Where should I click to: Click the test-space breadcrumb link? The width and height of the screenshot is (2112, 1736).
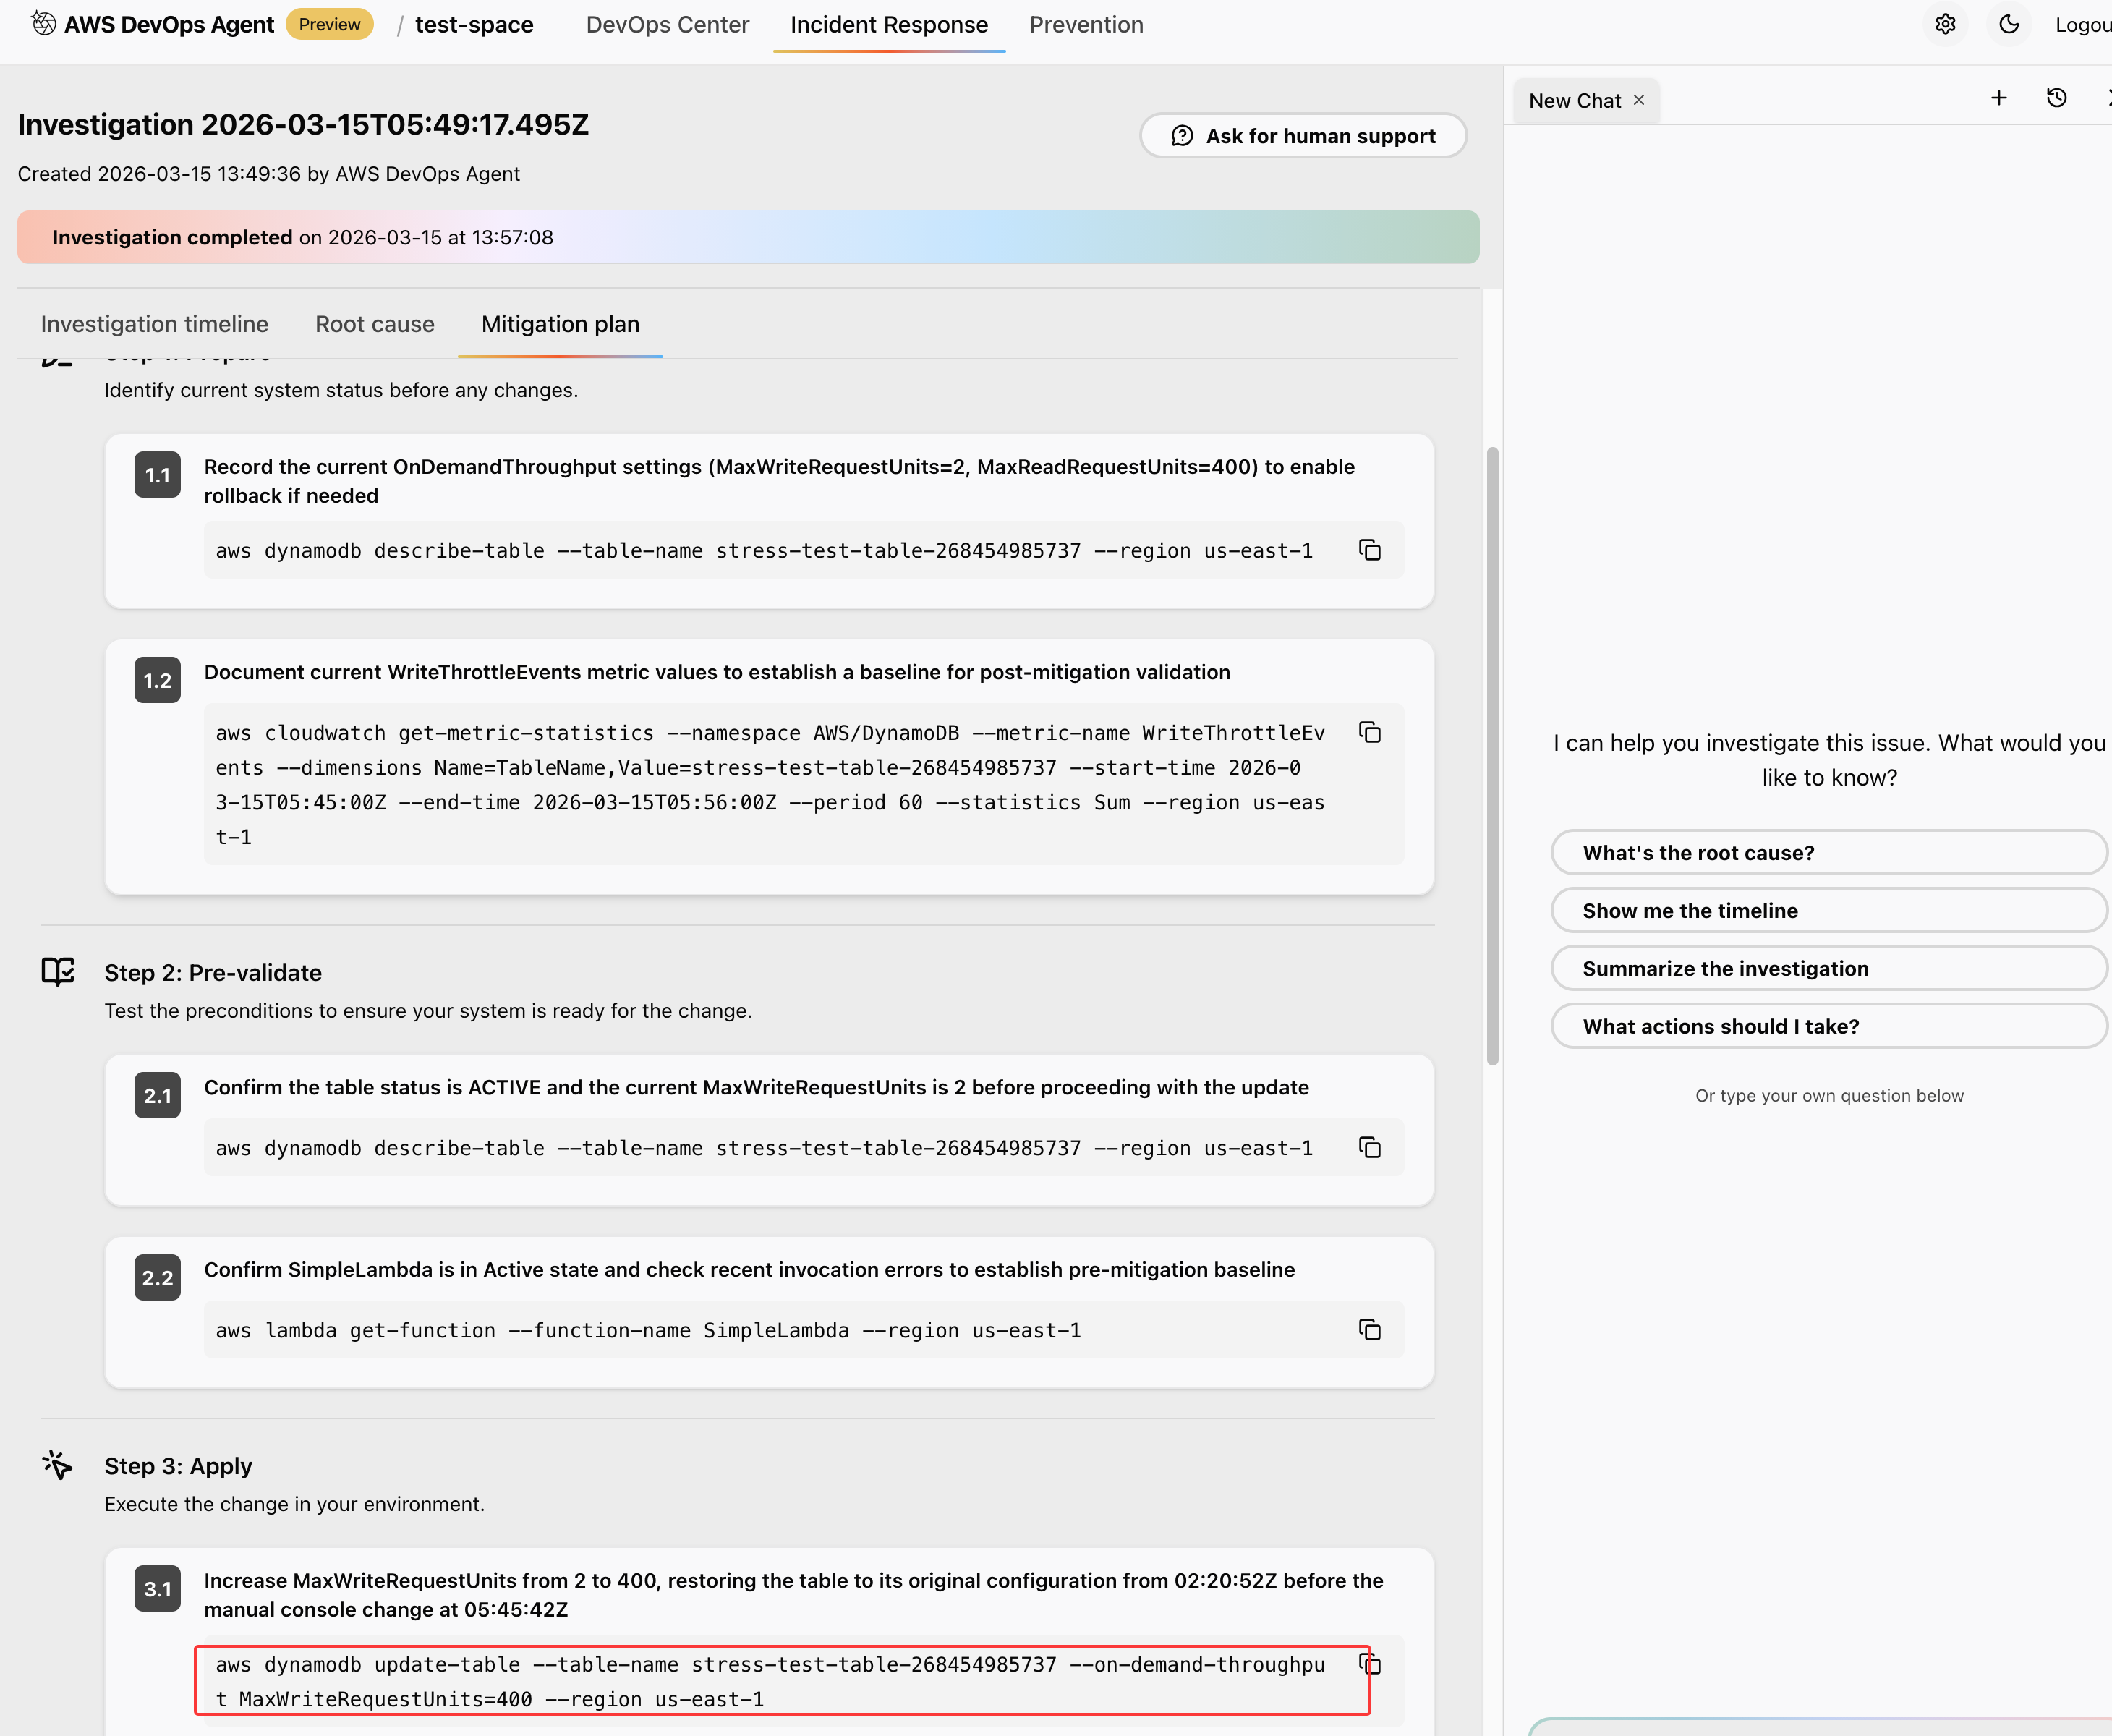coord(474,25)
